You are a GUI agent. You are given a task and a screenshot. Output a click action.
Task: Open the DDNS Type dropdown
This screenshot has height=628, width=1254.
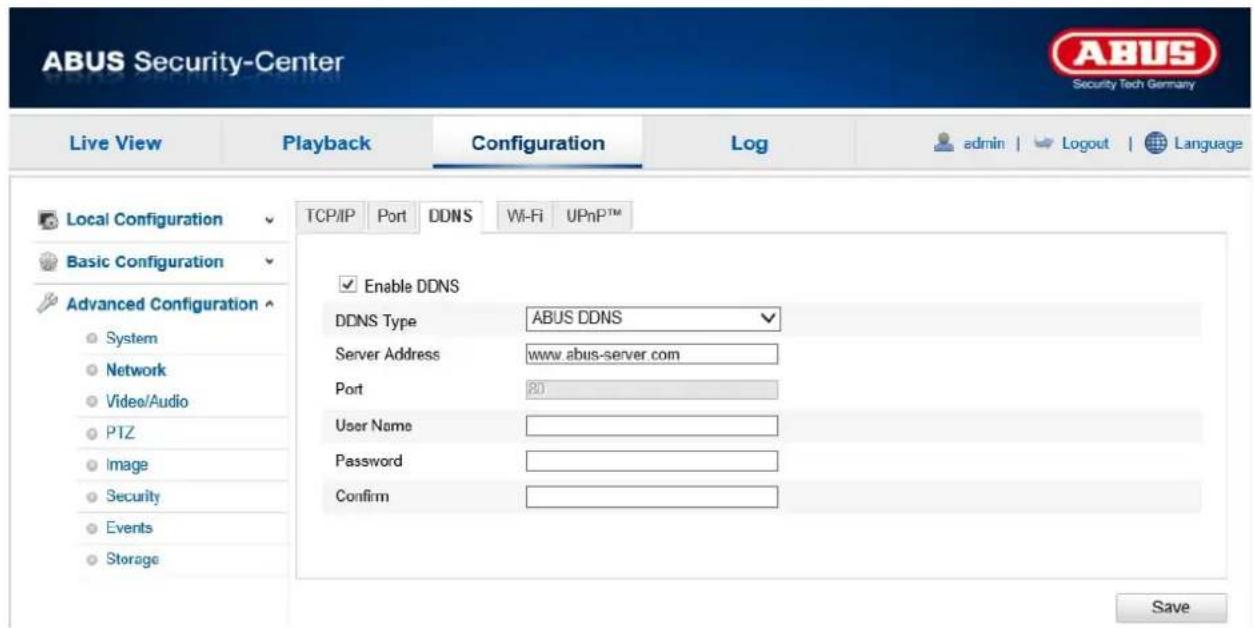click(x=652, y=320)
